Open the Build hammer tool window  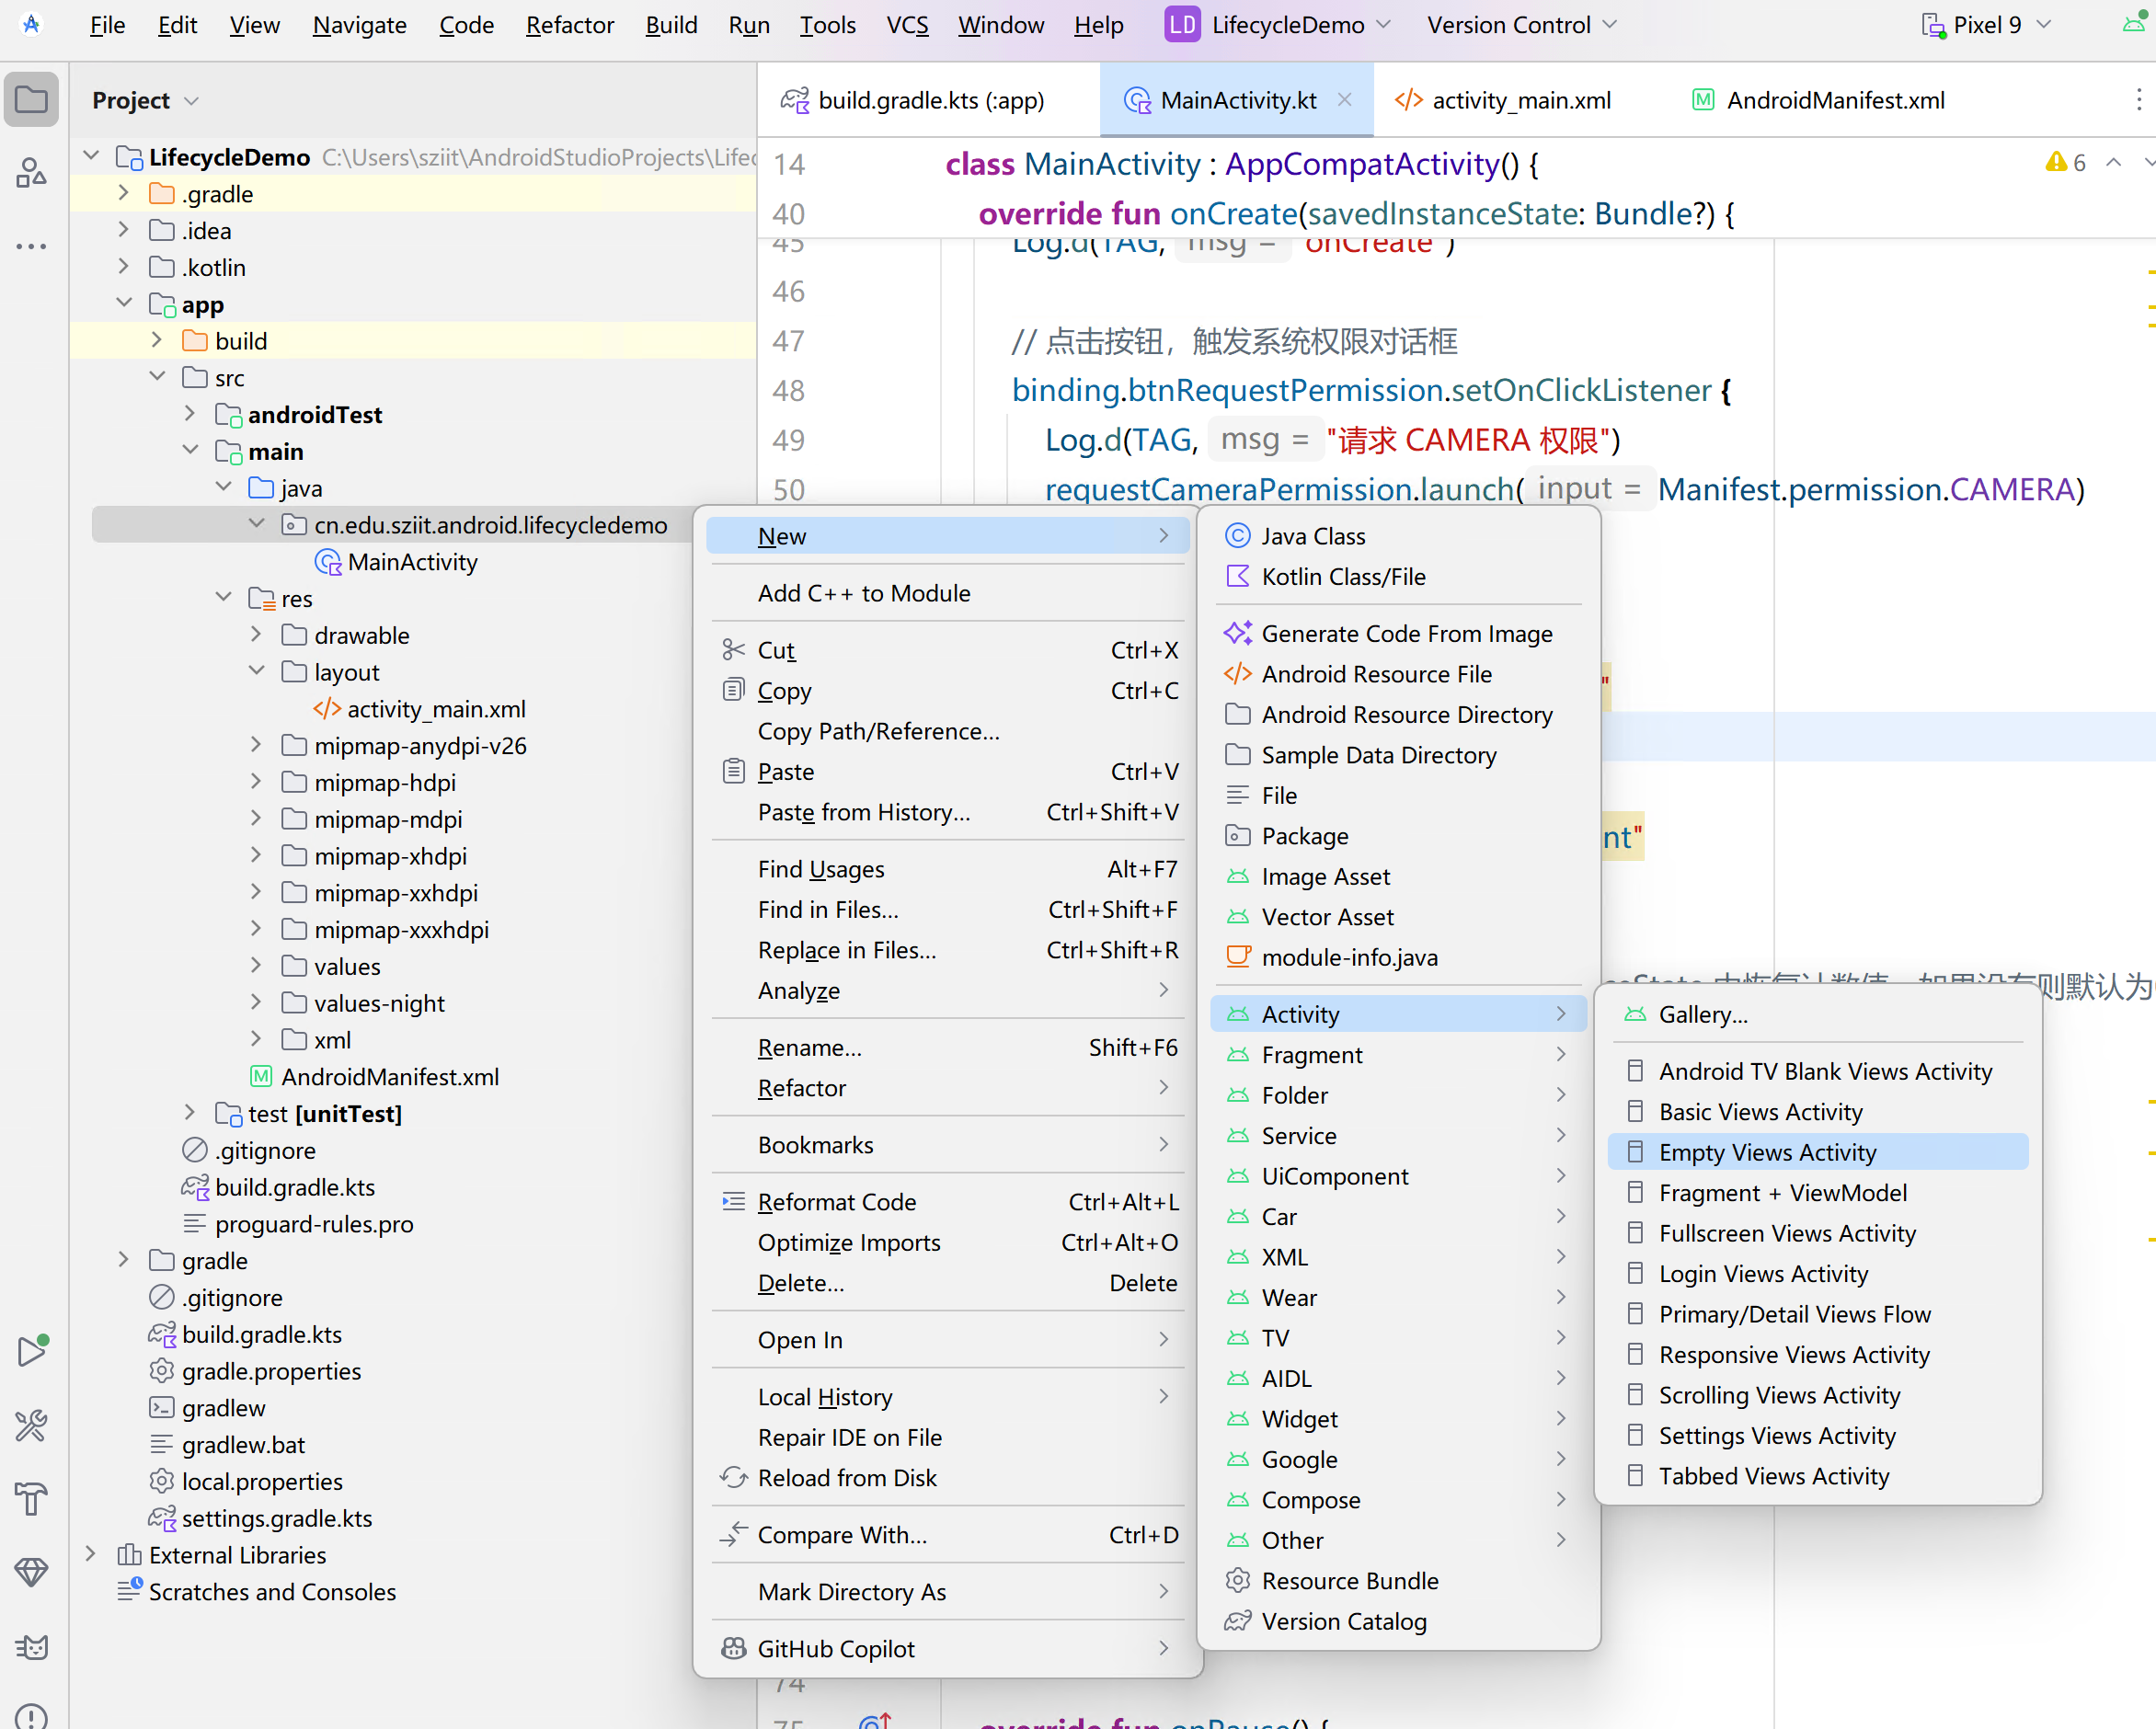[31, 1499]
